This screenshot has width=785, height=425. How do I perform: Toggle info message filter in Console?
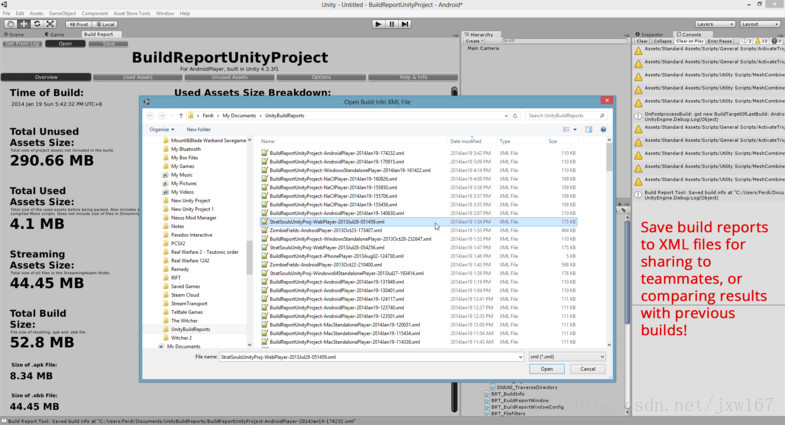coord(745,41)
